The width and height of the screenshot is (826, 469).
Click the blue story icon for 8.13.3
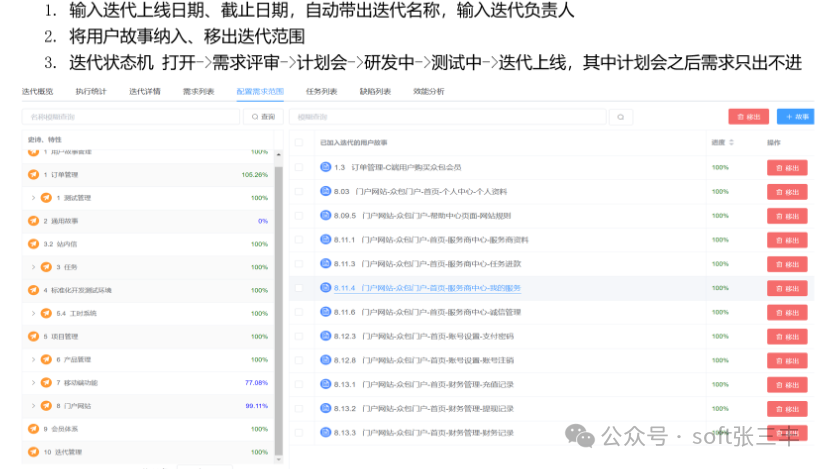click(x=325, y=432)
